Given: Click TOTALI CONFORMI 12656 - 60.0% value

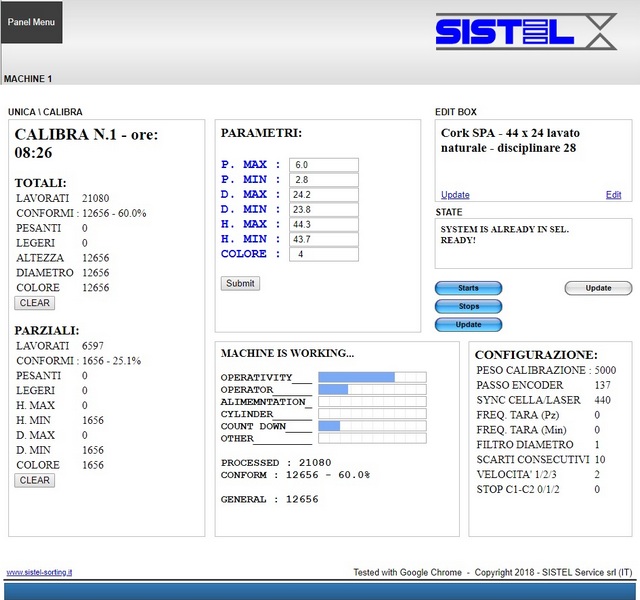Looking at the screenshot, I should pos(114,213).
